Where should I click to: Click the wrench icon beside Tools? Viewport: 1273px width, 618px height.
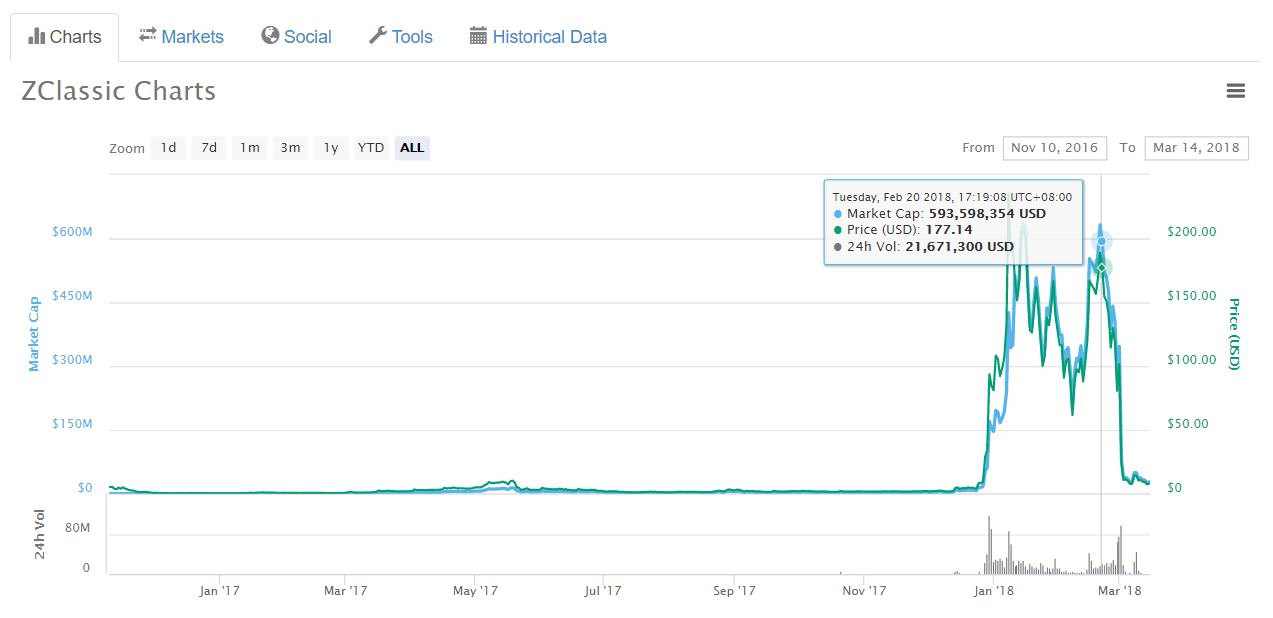pos(378,36)
